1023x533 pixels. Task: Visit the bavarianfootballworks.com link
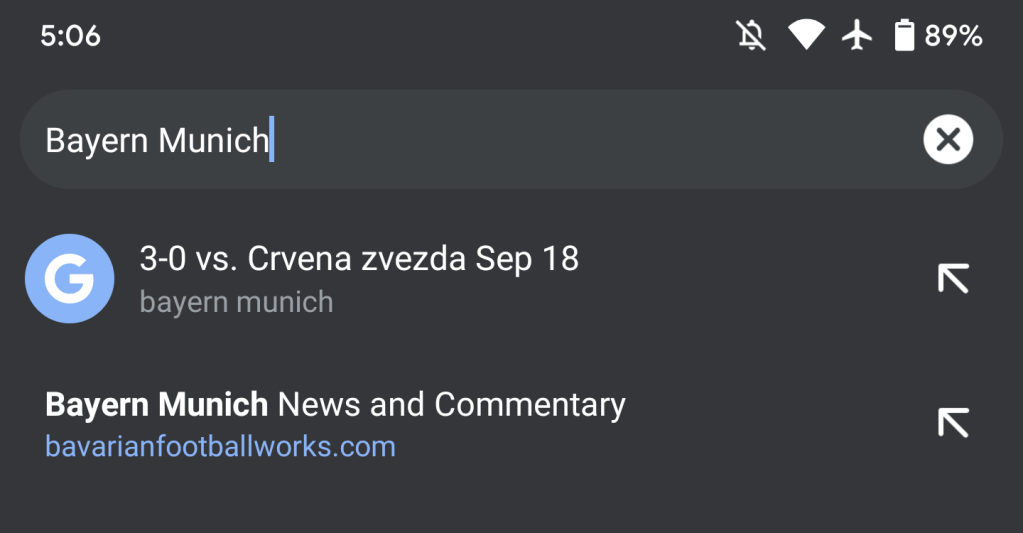pos(220,446)
